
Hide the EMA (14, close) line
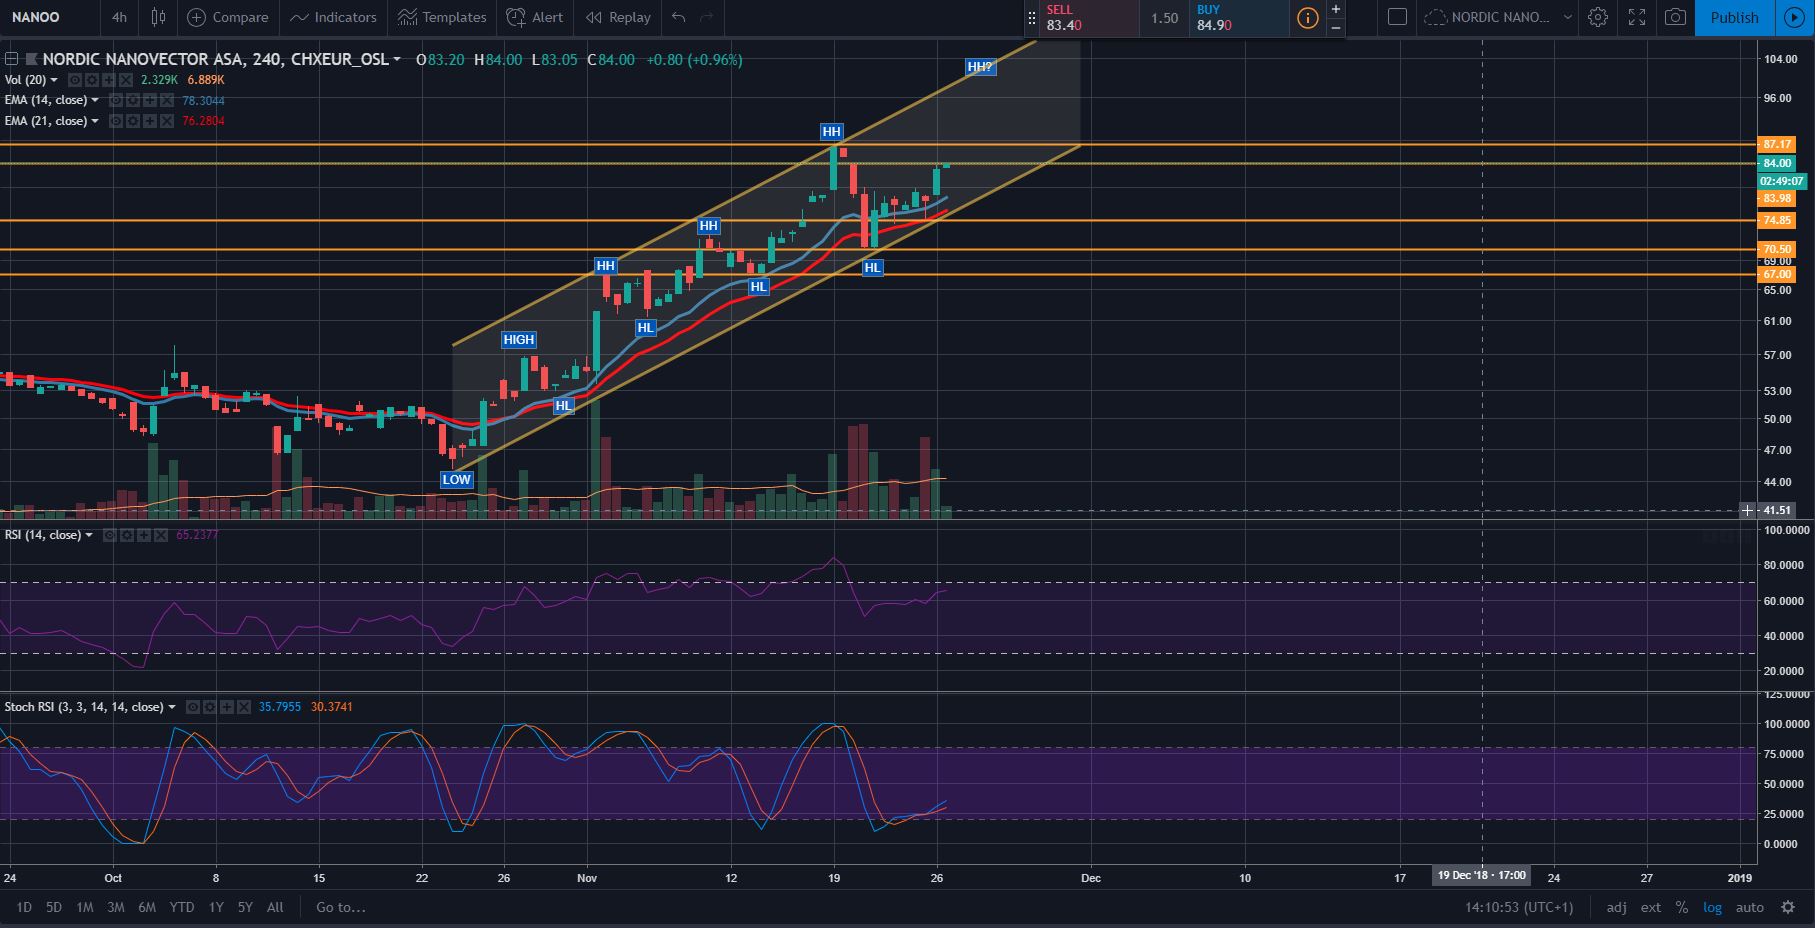click(116, 100)
